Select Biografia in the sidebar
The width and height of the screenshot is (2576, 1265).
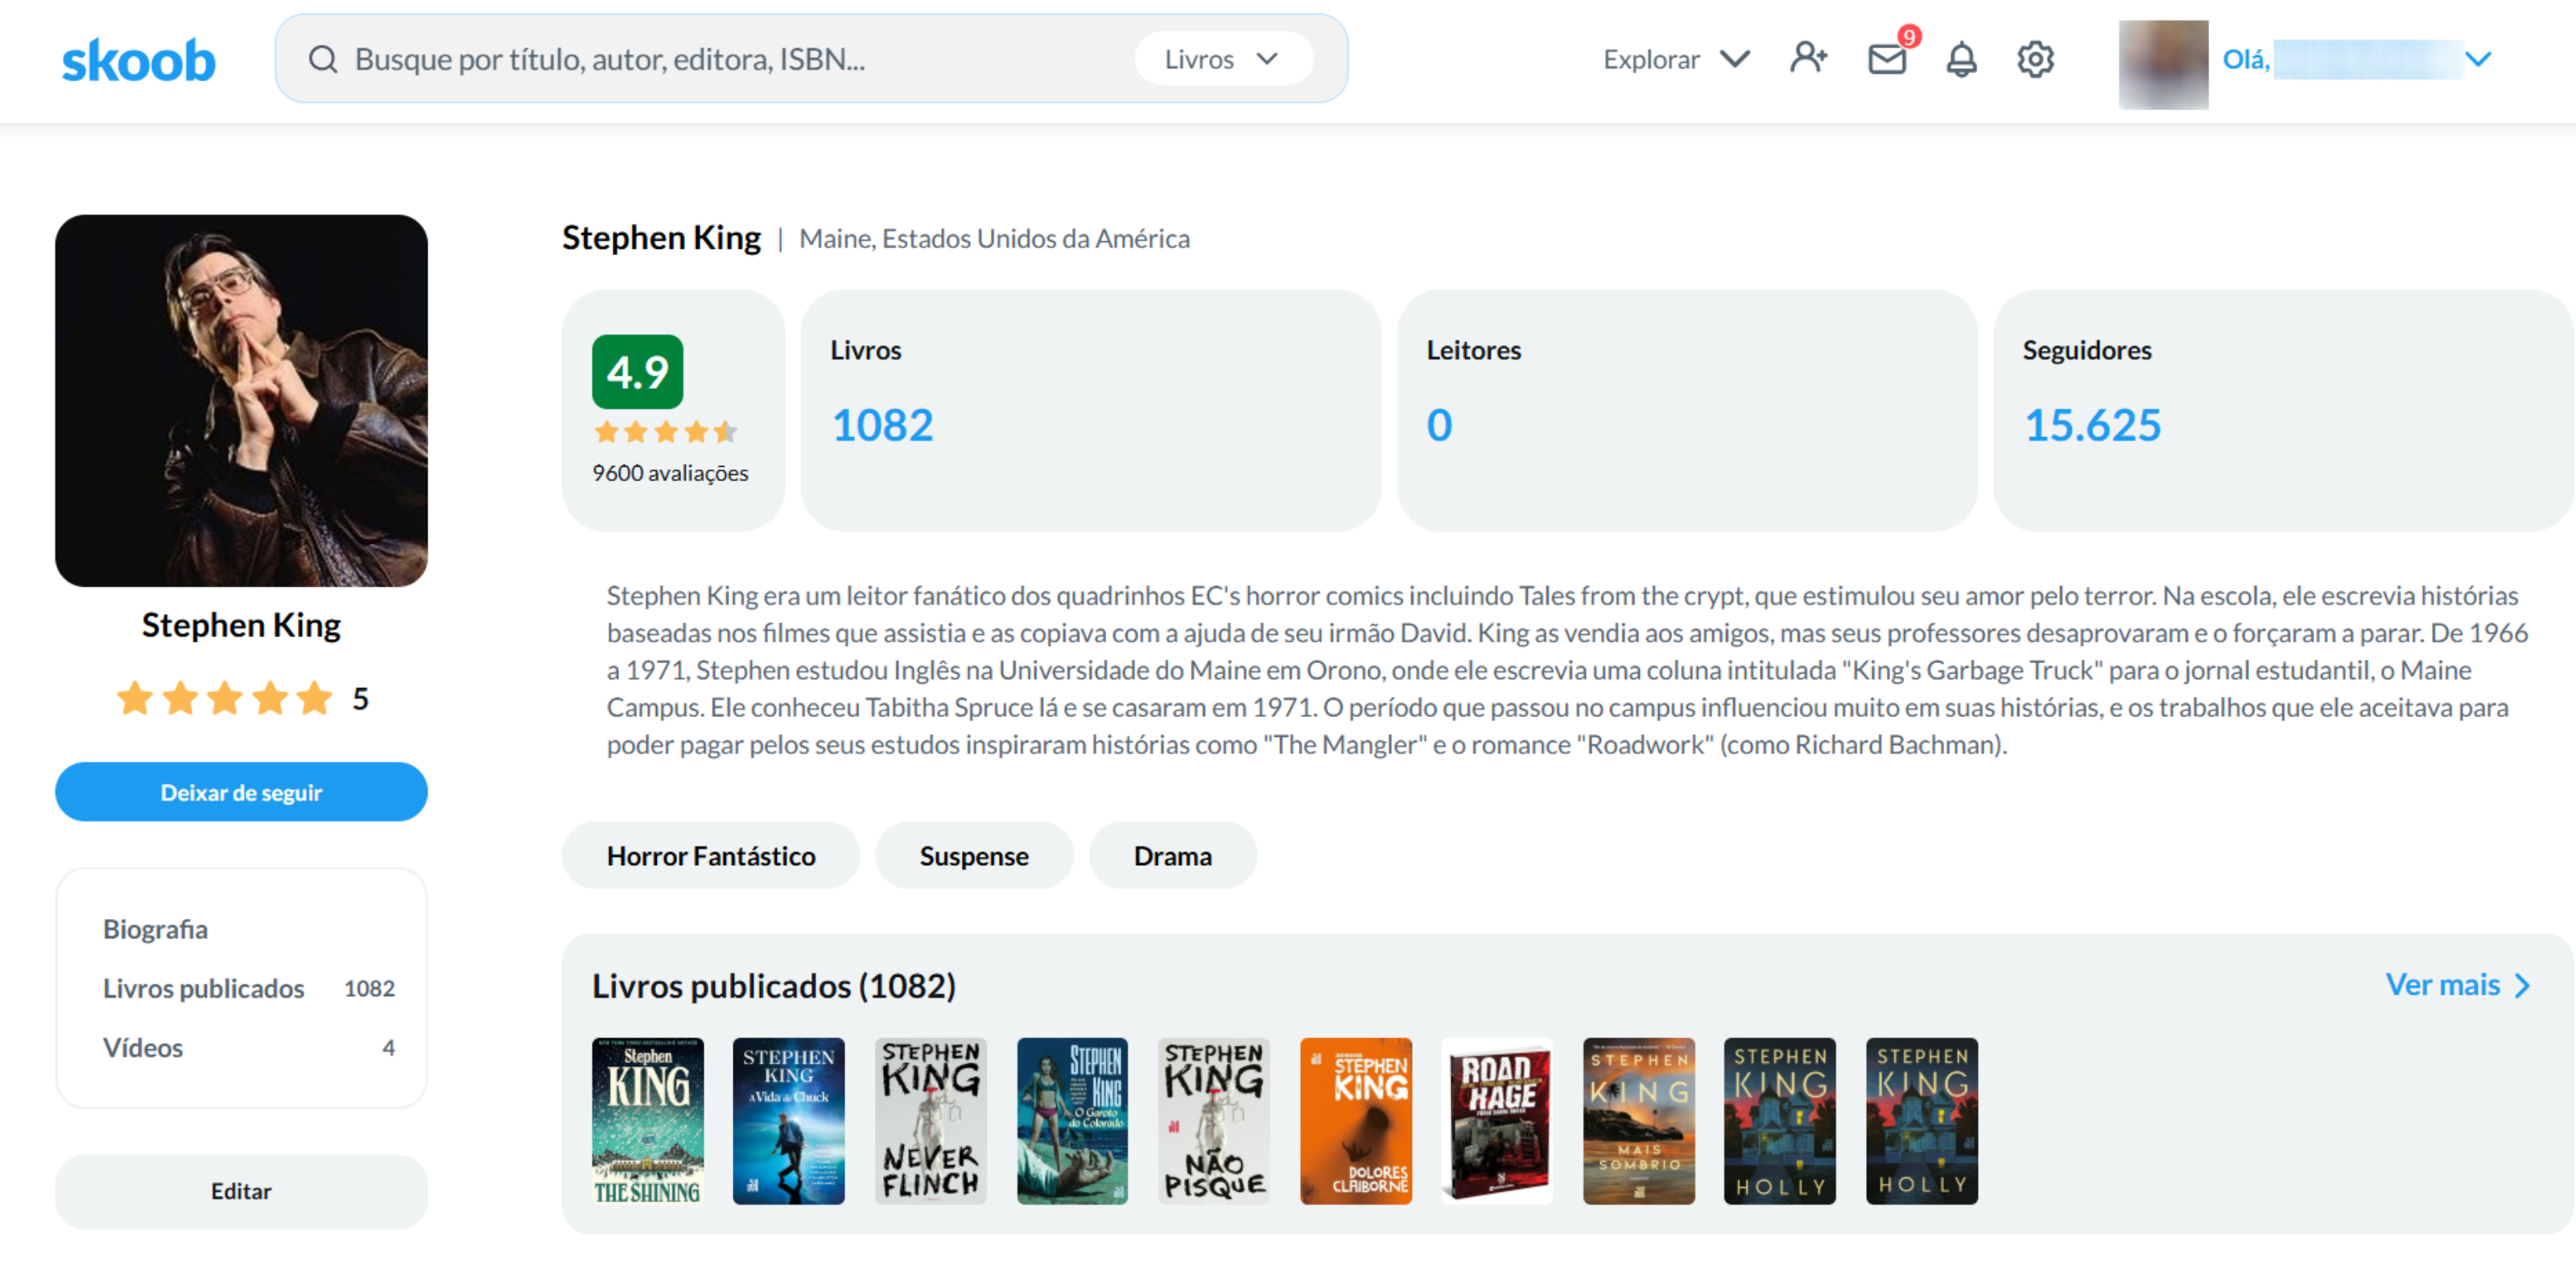pos(155,929)
